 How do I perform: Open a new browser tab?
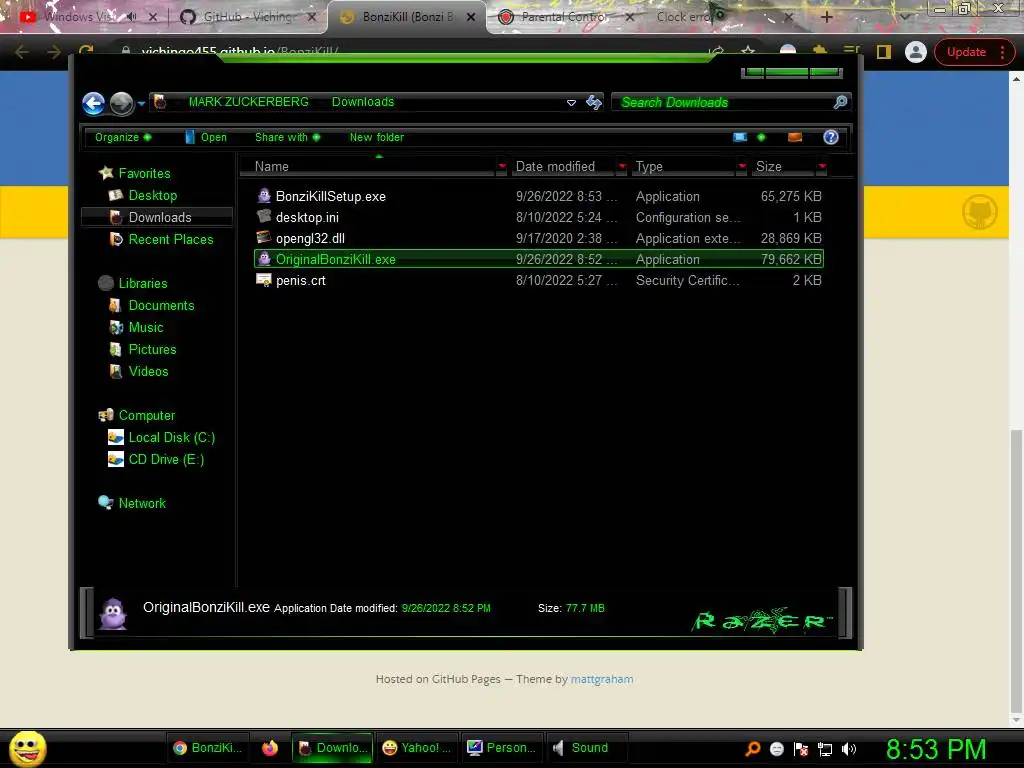[826, 17]
